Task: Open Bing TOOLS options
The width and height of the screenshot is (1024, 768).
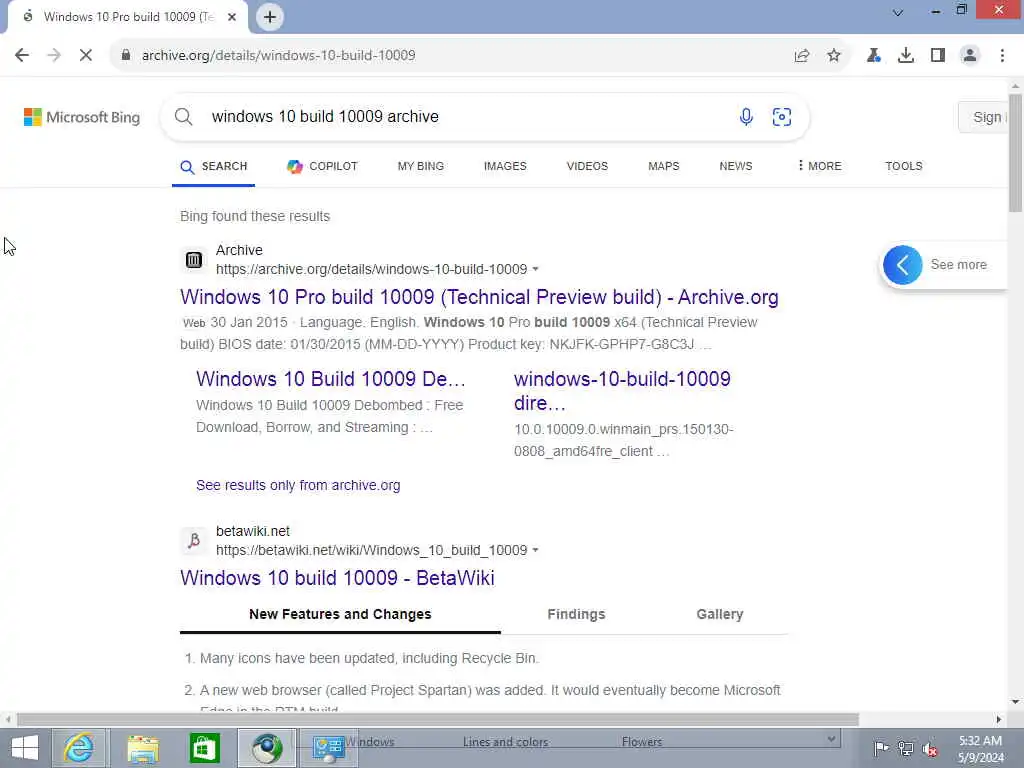Action: (904, 167)
